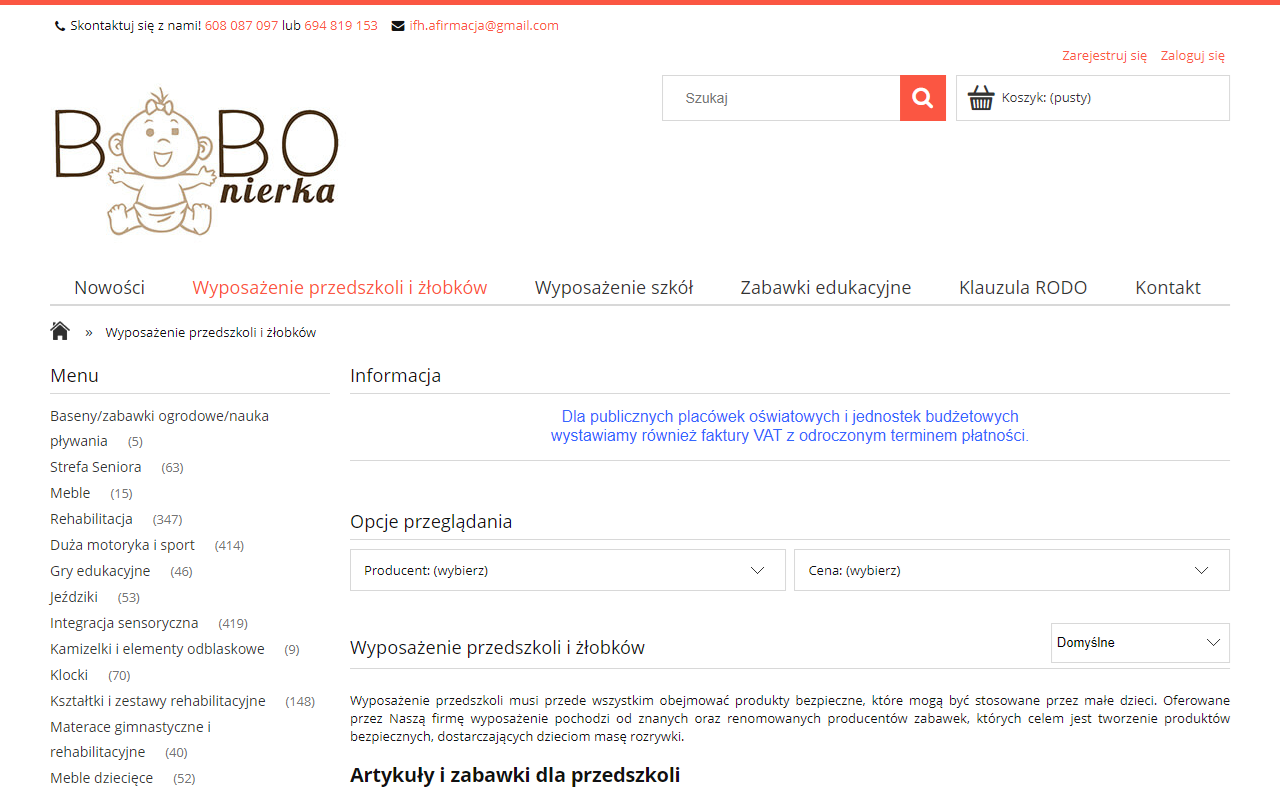Click chevron on the Cena selector
Image resolution: width=1280 pixels, height=797 pixels.
(1201, 569)
